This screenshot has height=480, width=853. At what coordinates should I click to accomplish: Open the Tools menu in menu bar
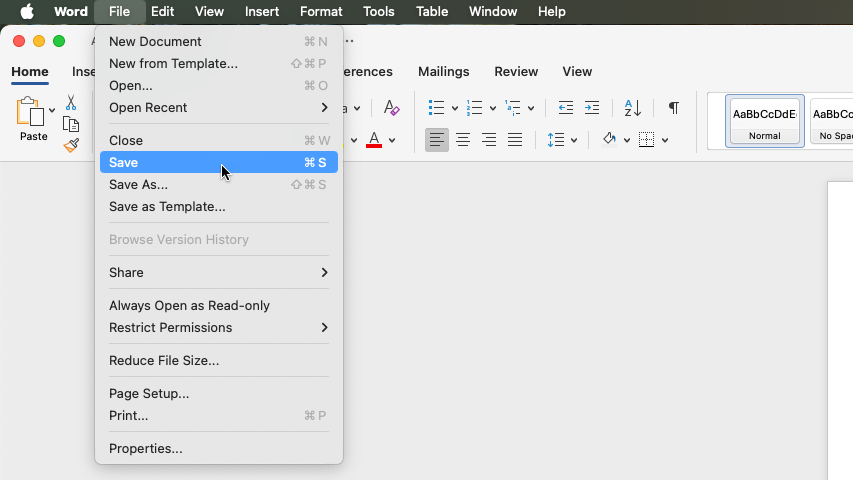tap(379, 11)
